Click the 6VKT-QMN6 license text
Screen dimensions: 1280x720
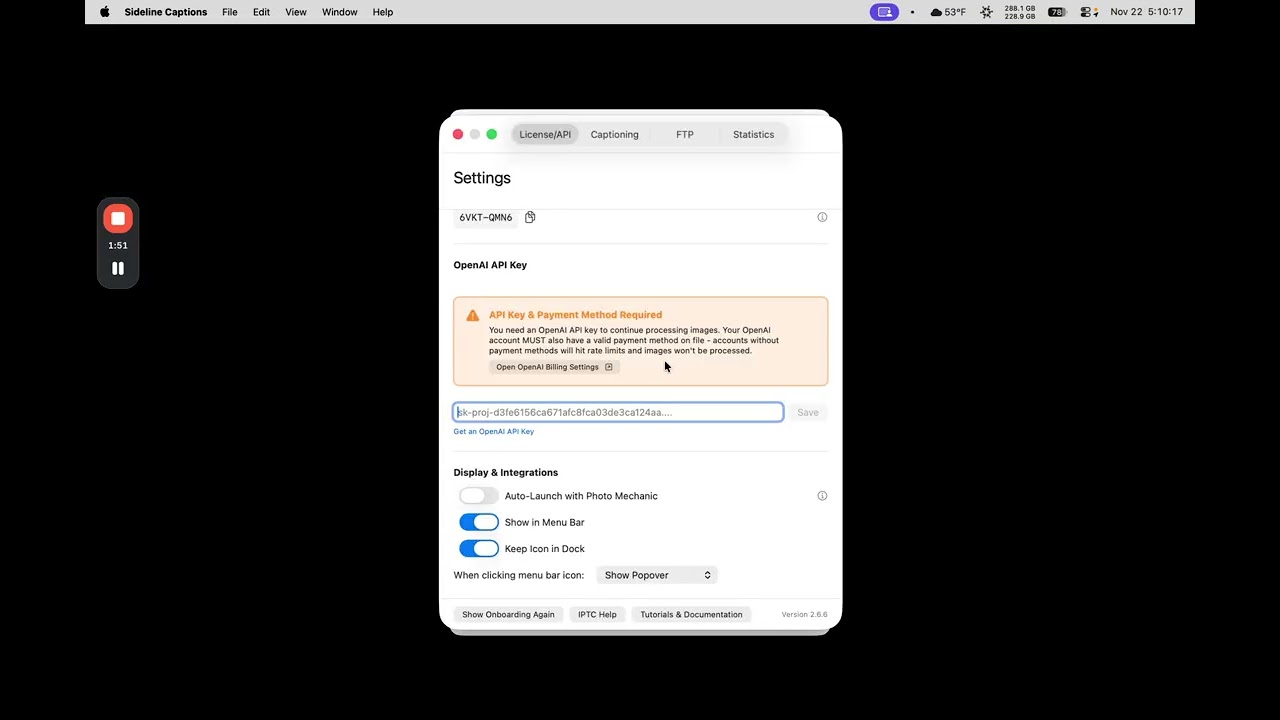[x=485, y=217]
